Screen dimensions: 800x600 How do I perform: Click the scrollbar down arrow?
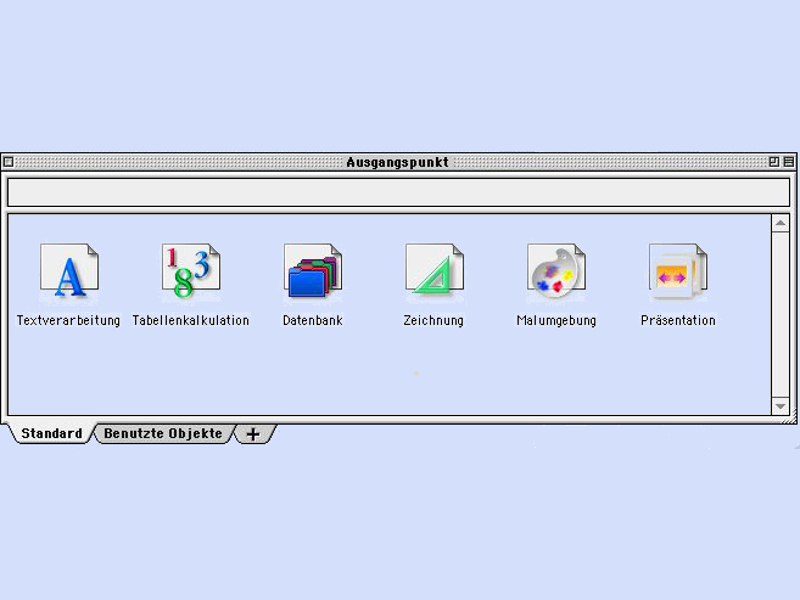781,406
